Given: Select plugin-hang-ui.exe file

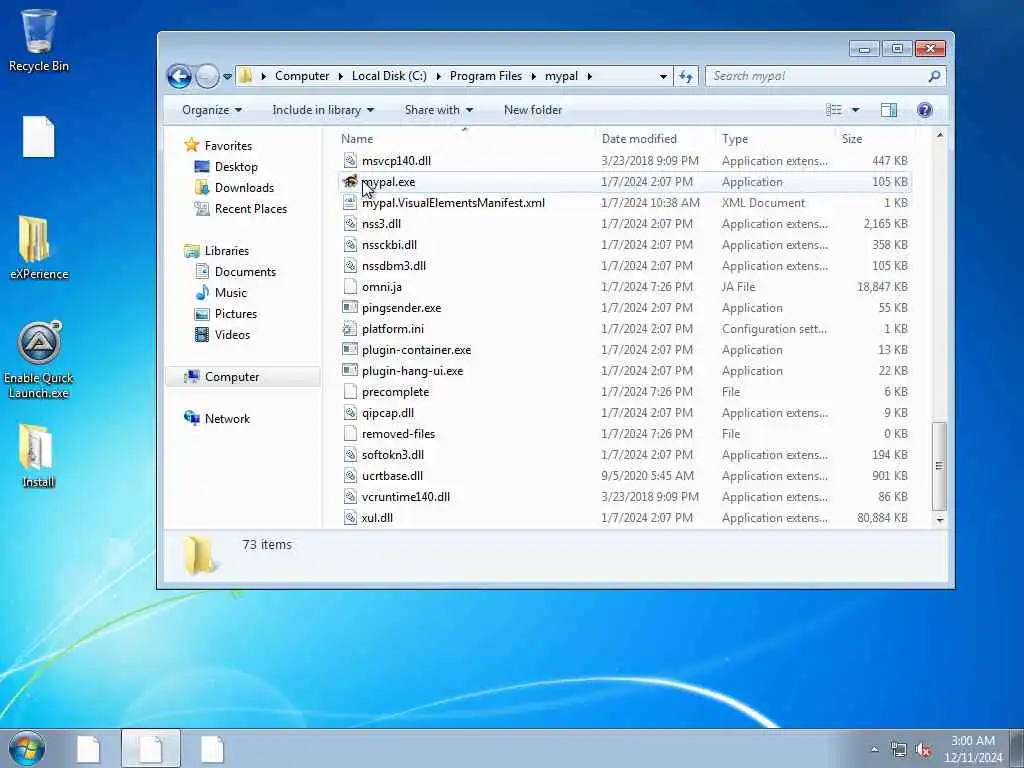Looking at the screenshot, I should (x=412, y=371).
